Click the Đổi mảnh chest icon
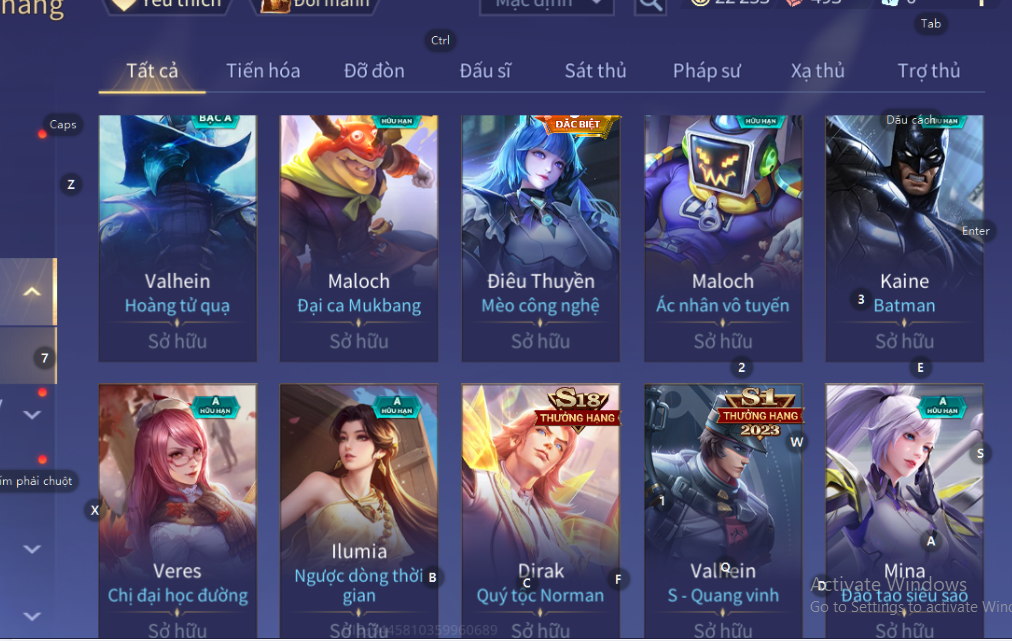The height and width of the screenshot is (641, 1012). pos(274,5)
